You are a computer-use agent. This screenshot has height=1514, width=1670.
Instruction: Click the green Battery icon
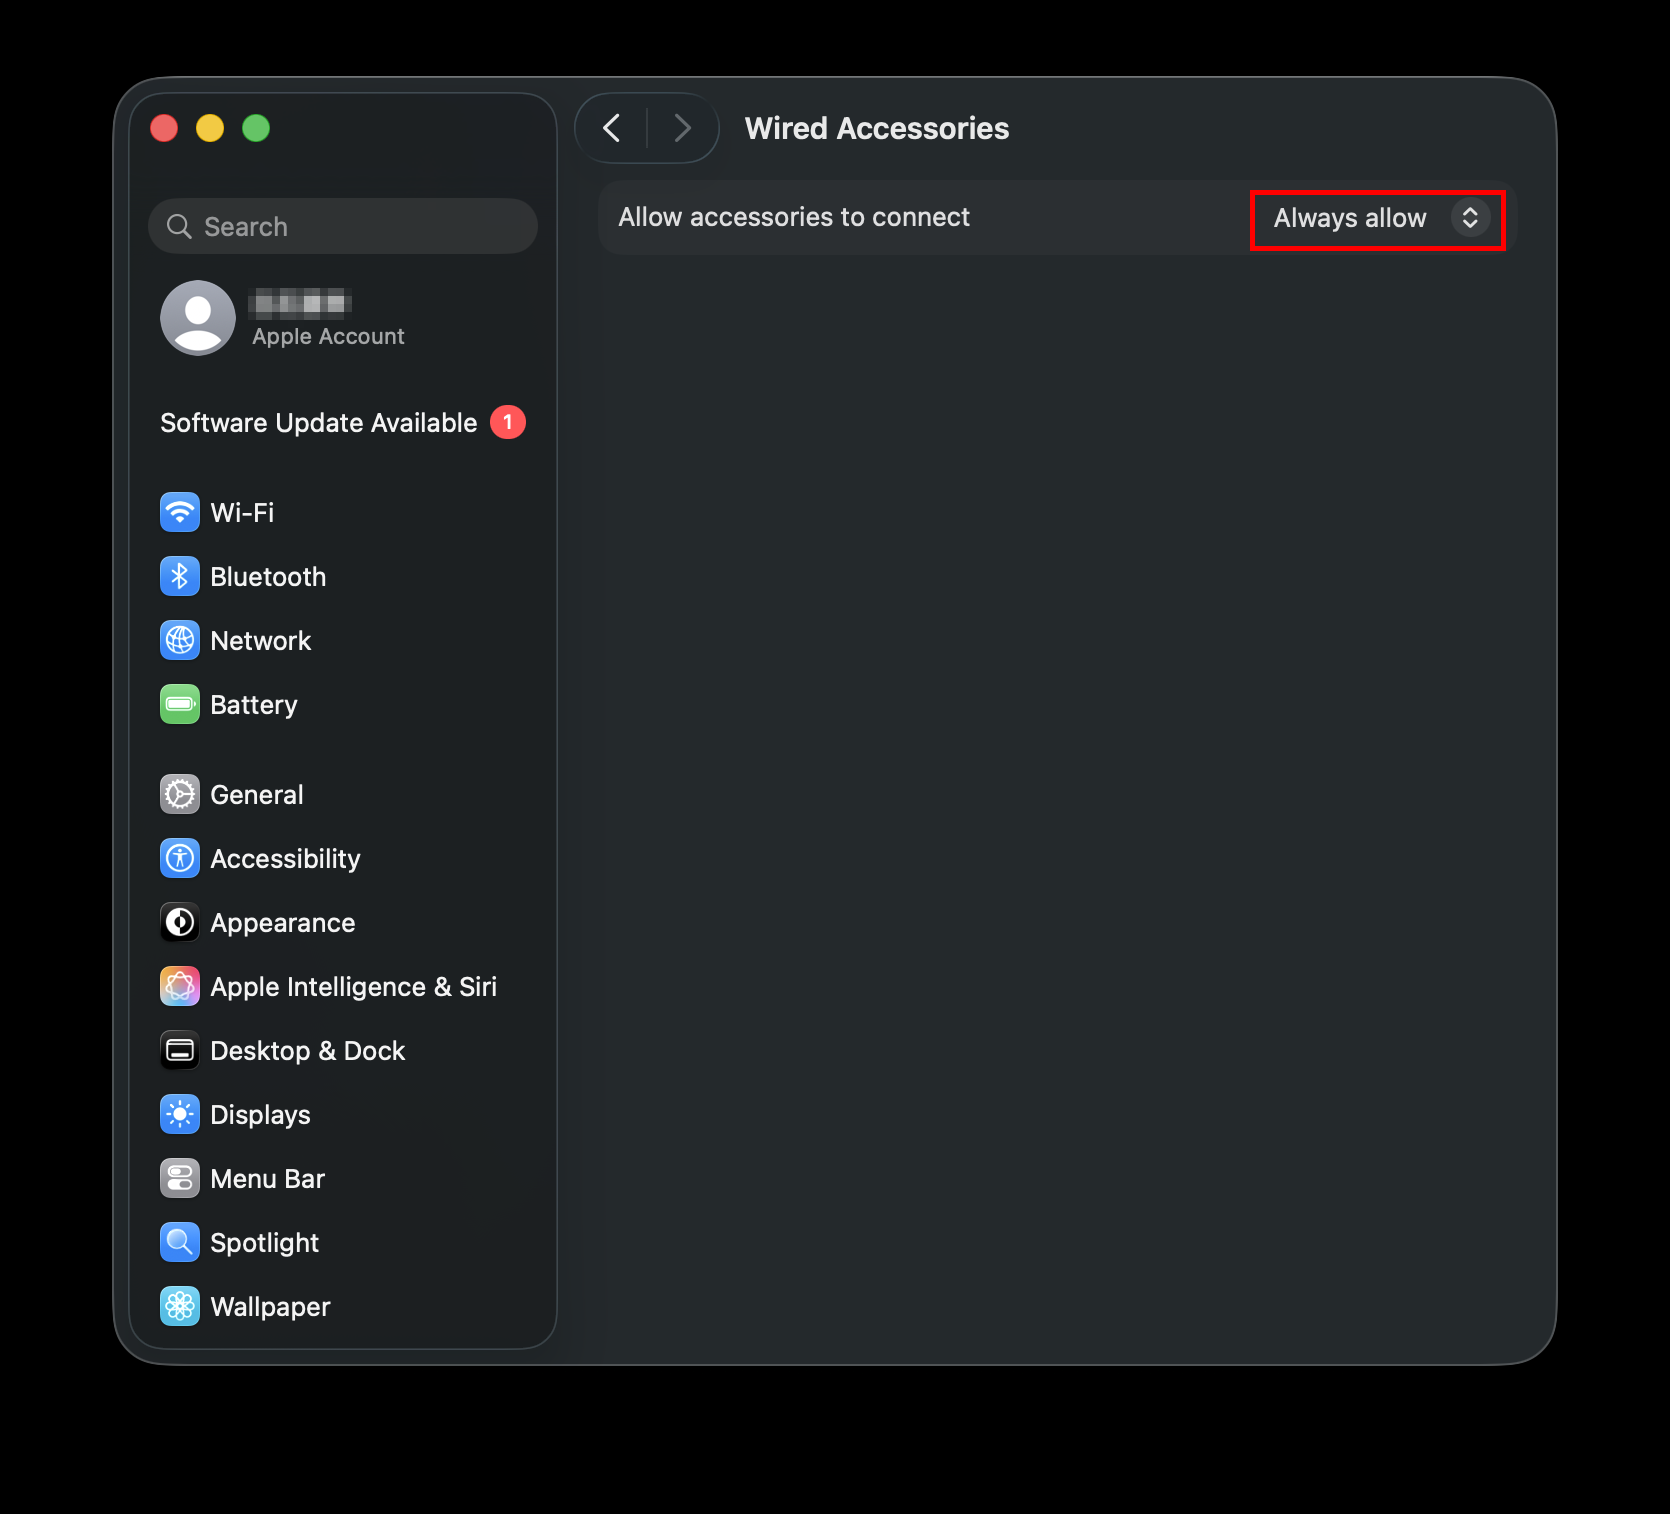[180, 705]
